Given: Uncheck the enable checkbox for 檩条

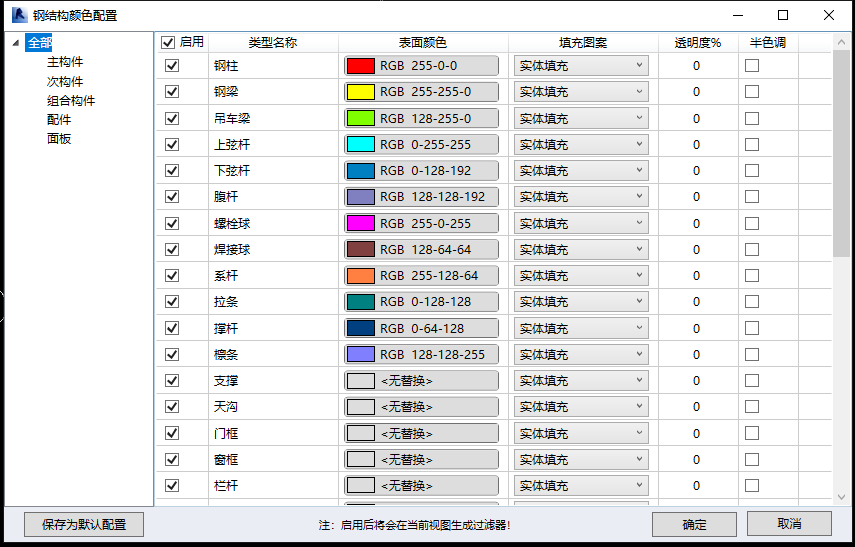Looking at the screenshot, I should [172, 354].
